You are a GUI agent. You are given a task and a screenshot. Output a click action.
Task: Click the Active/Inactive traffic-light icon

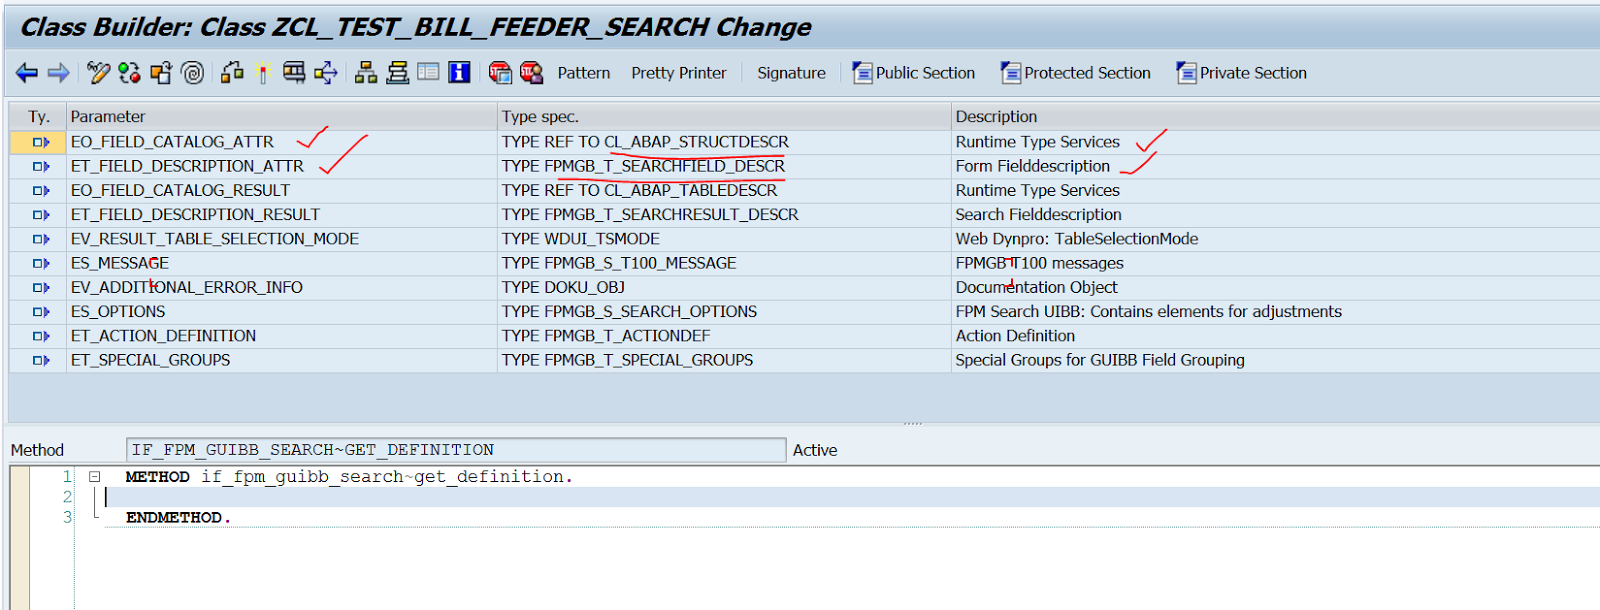(129, 73)
